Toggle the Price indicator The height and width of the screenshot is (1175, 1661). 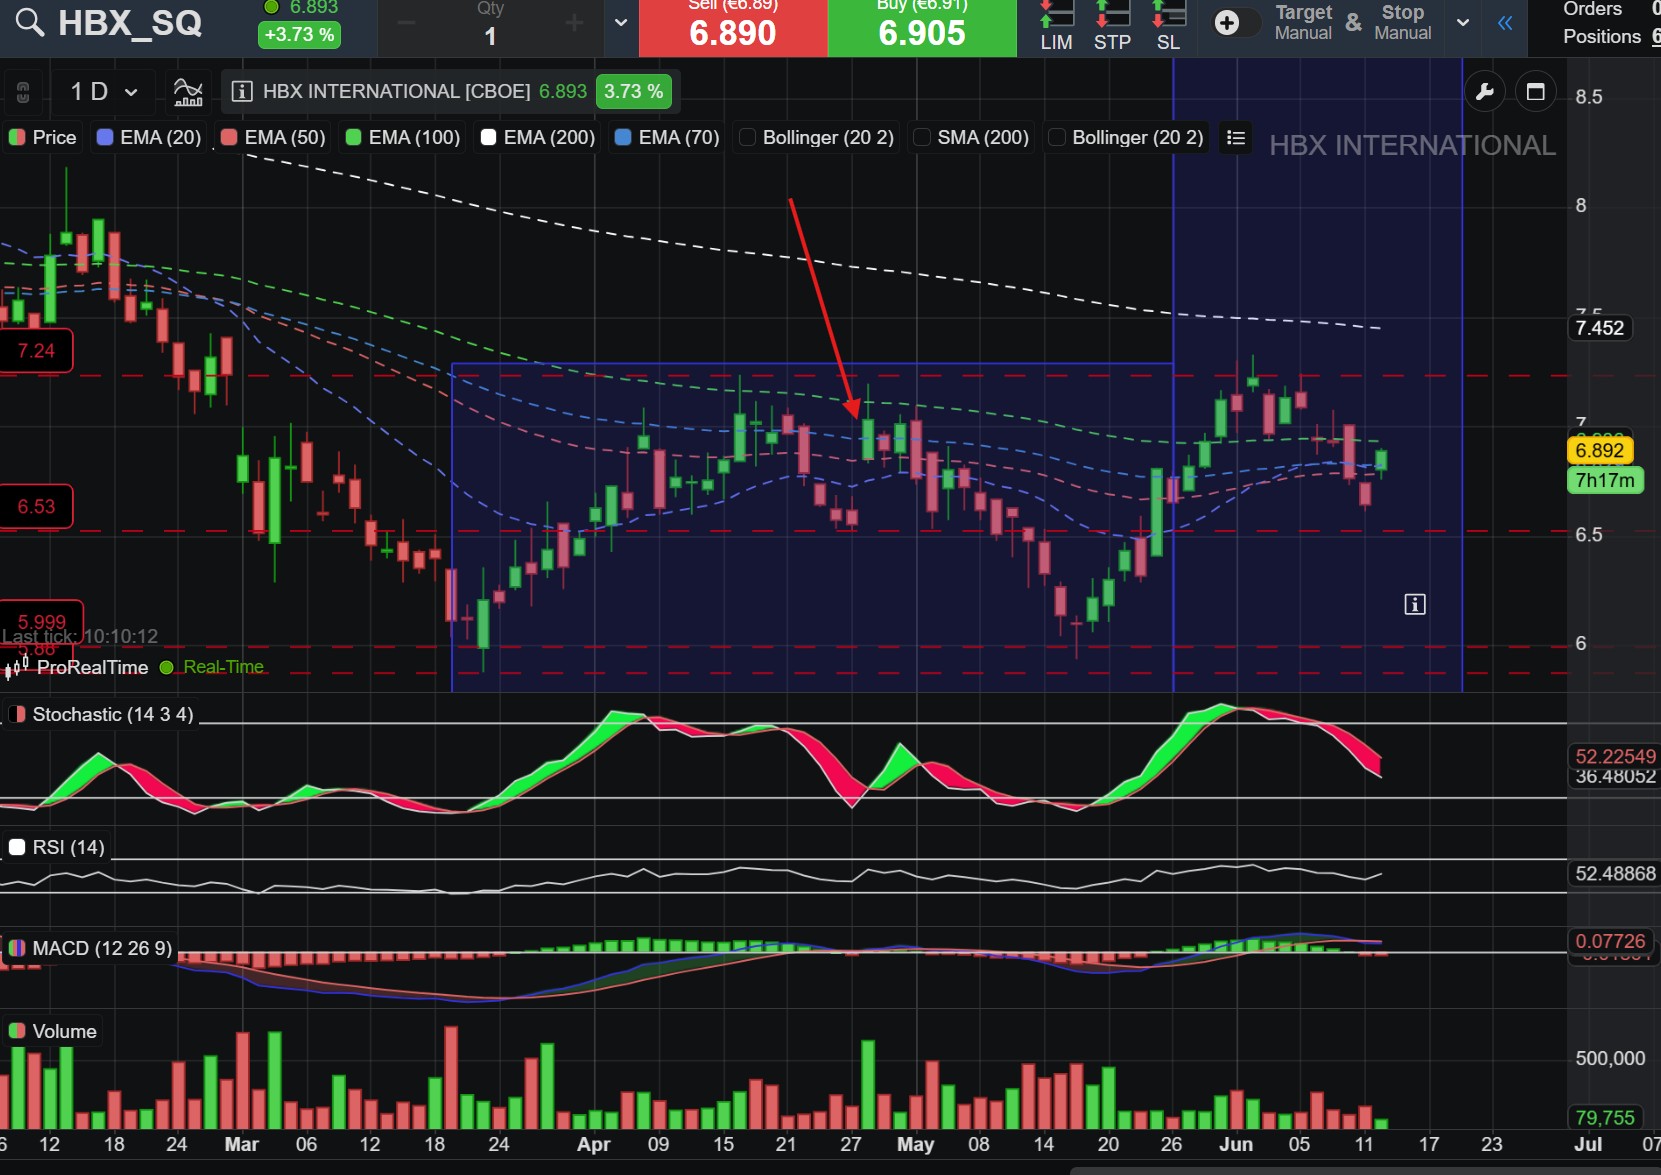click(x=43, y=137)
